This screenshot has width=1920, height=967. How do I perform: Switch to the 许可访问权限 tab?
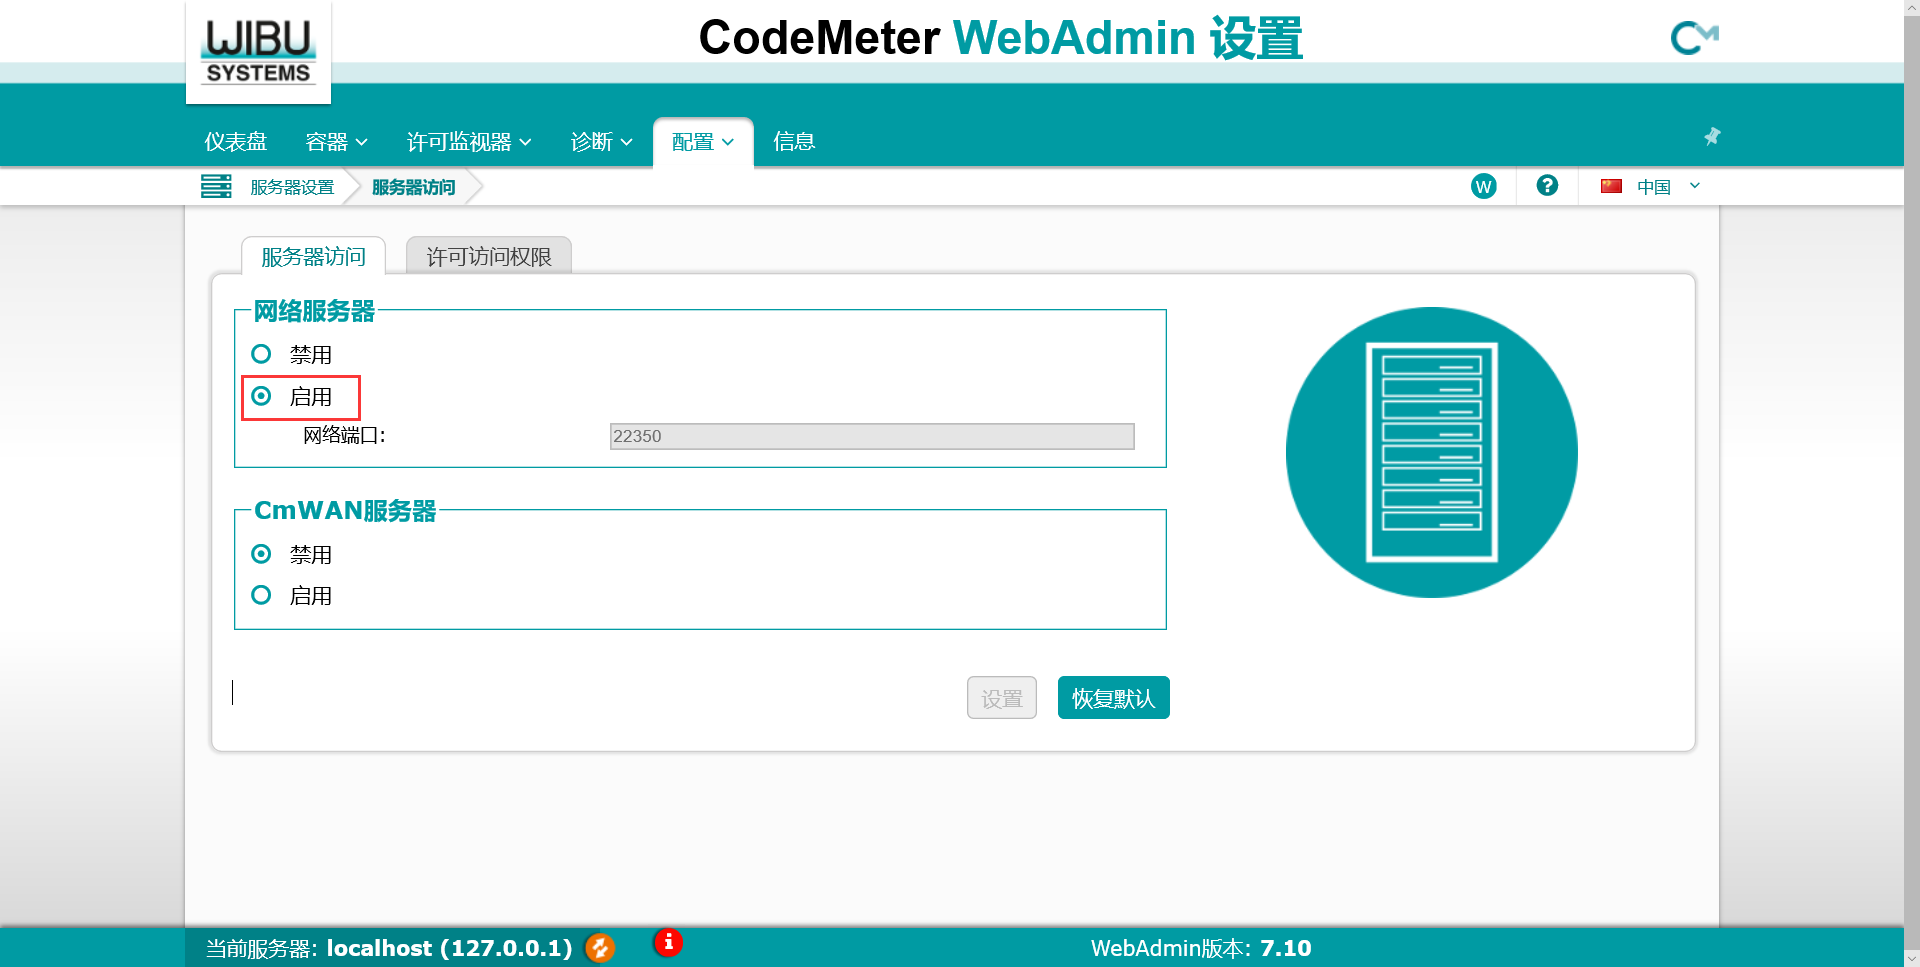pyautogui.click(x=489, y=256)
